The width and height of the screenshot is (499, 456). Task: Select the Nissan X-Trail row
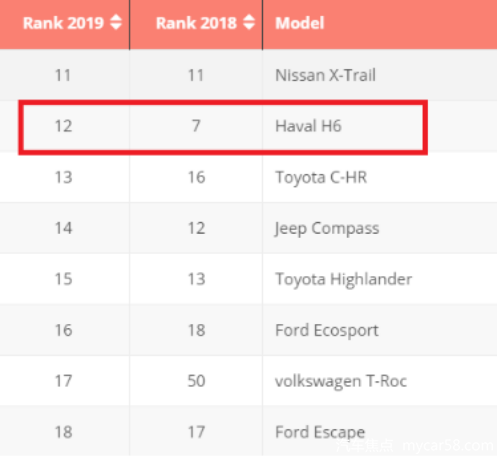tap(248, 75)
